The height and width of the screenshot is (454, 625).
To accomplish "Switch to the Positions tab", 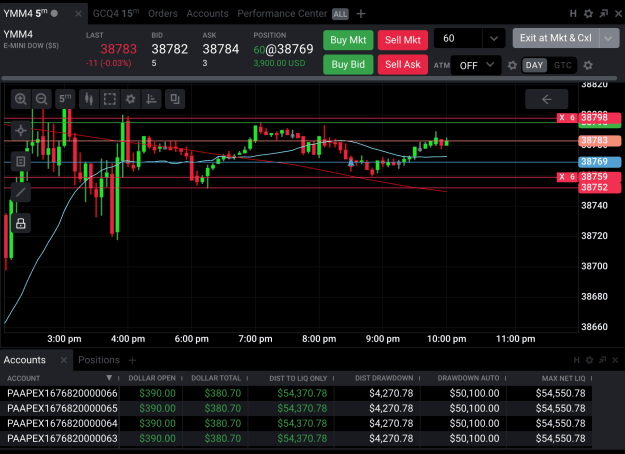I will coord(99,360).
